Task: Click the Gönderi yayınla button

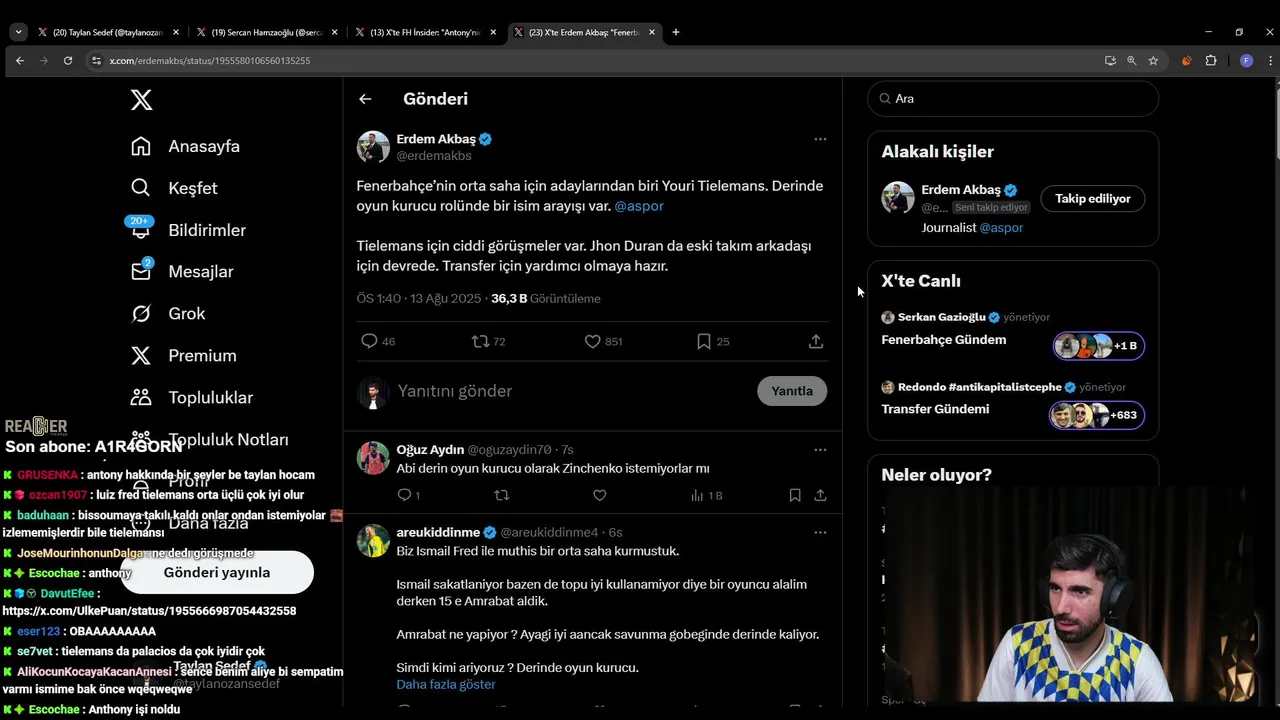Action: tap(217, 572)
